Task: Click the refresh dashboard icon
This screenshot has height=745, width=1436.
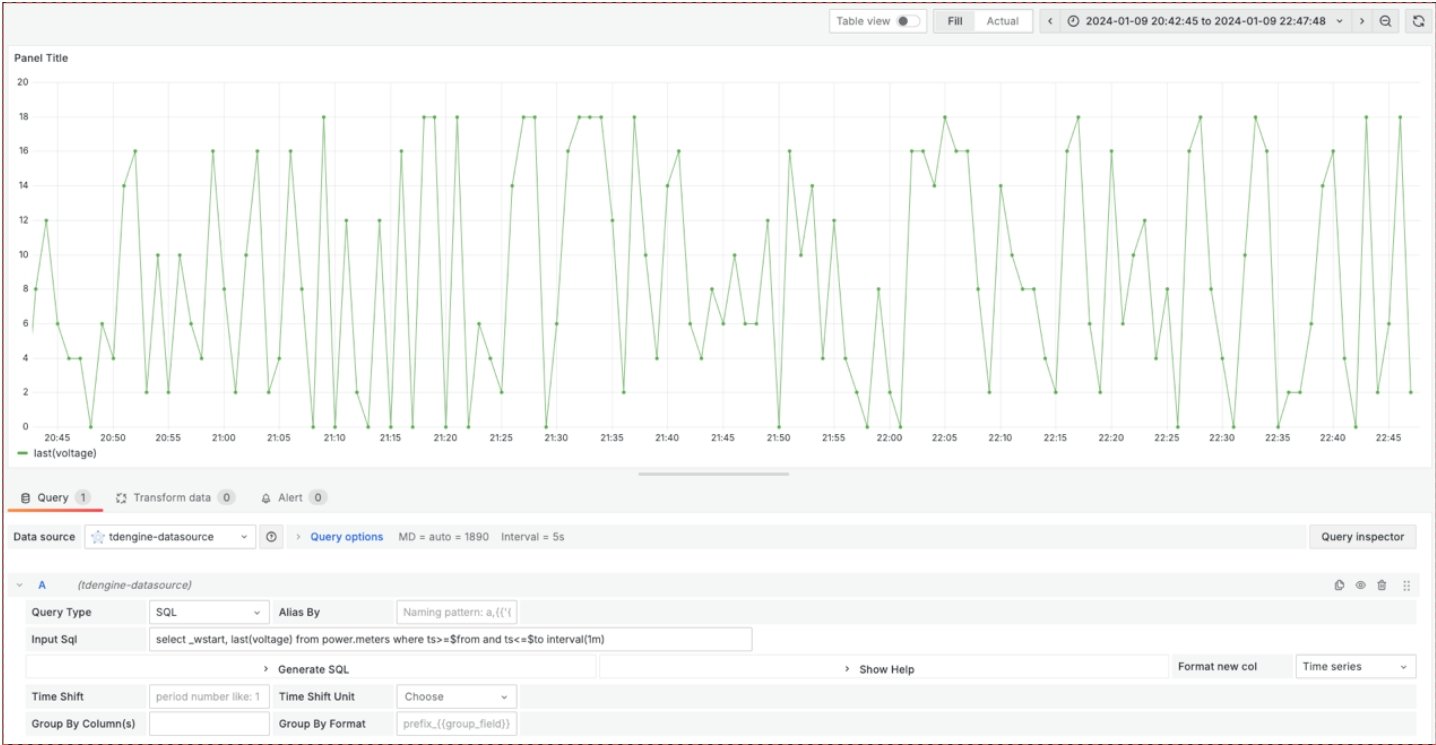Action: click(1418, 21)
